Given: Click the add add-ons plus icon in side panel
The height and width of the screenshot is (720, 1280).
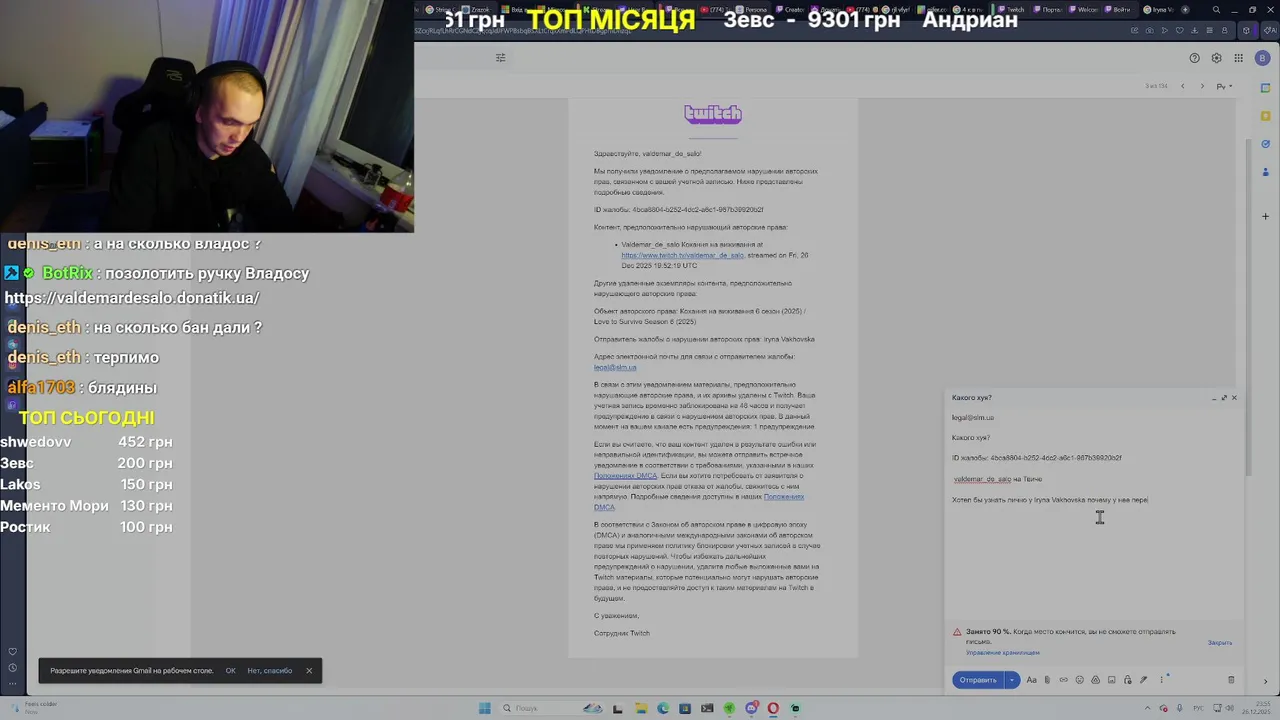Looking at the screenshot, I should [x=1265, y=216].
